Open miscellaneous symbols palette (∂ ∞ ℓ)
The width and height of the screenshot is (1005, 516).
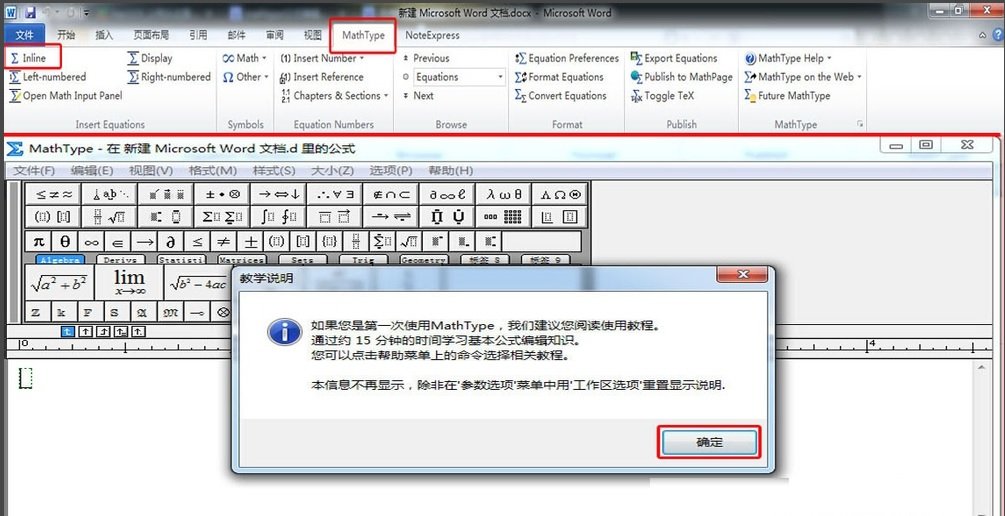(447, 195)
